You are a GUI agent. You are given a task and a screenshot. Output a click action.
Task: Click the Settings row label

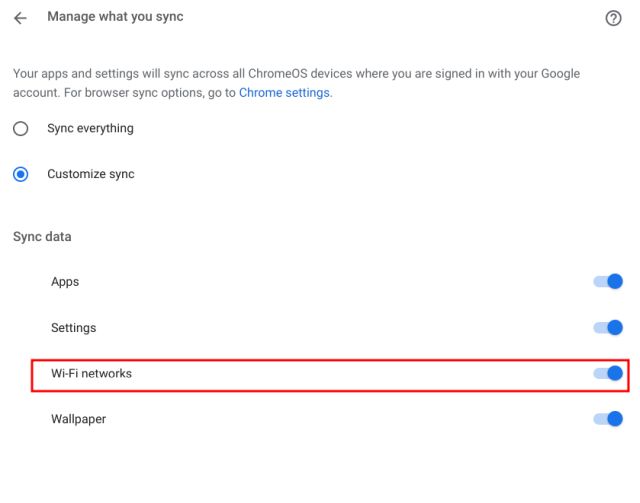74,328
